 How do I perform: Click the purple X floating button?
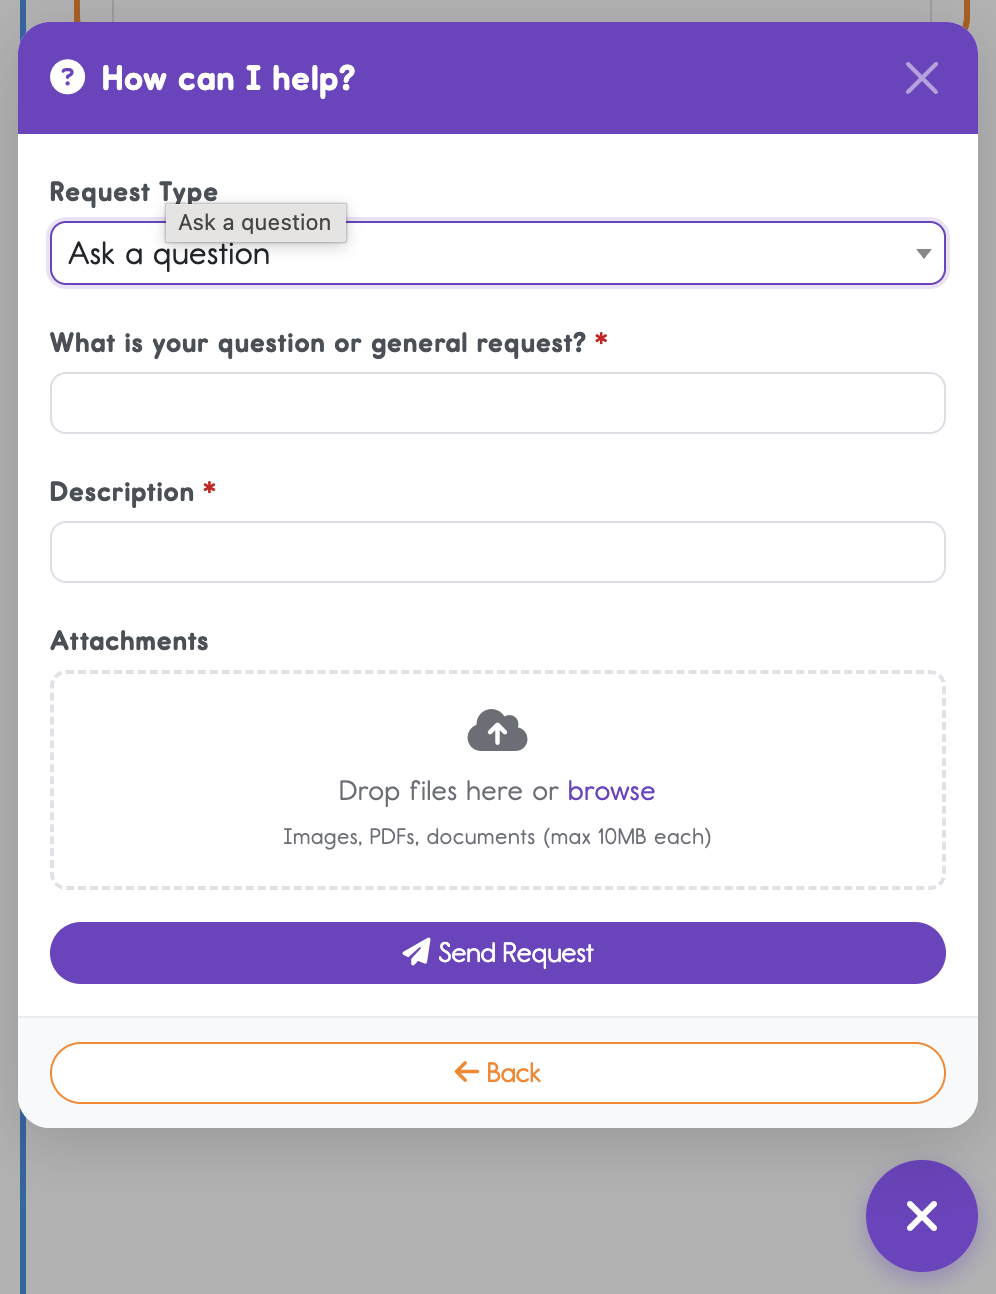(x=921, y=1216)
